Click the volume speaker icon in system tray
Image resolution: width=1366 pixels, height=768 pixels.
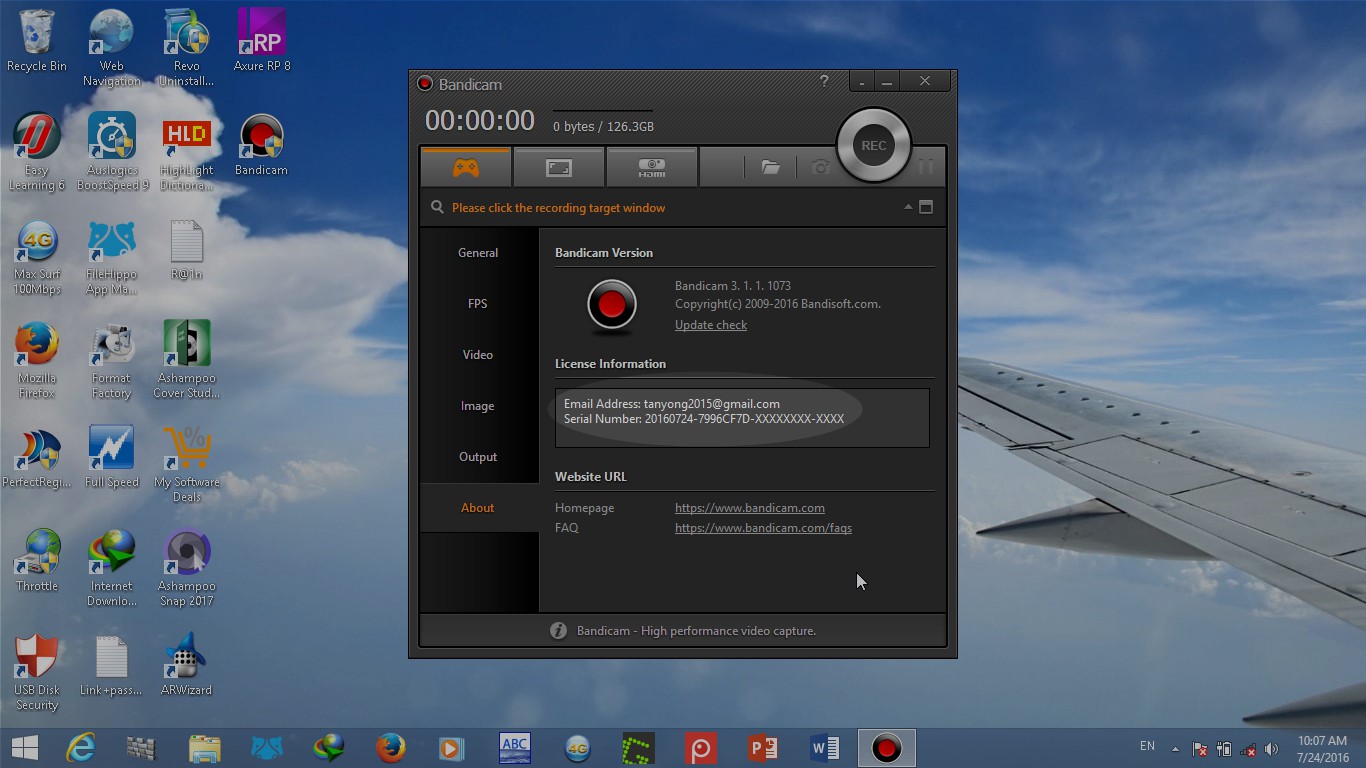(x=1271, y=749)
